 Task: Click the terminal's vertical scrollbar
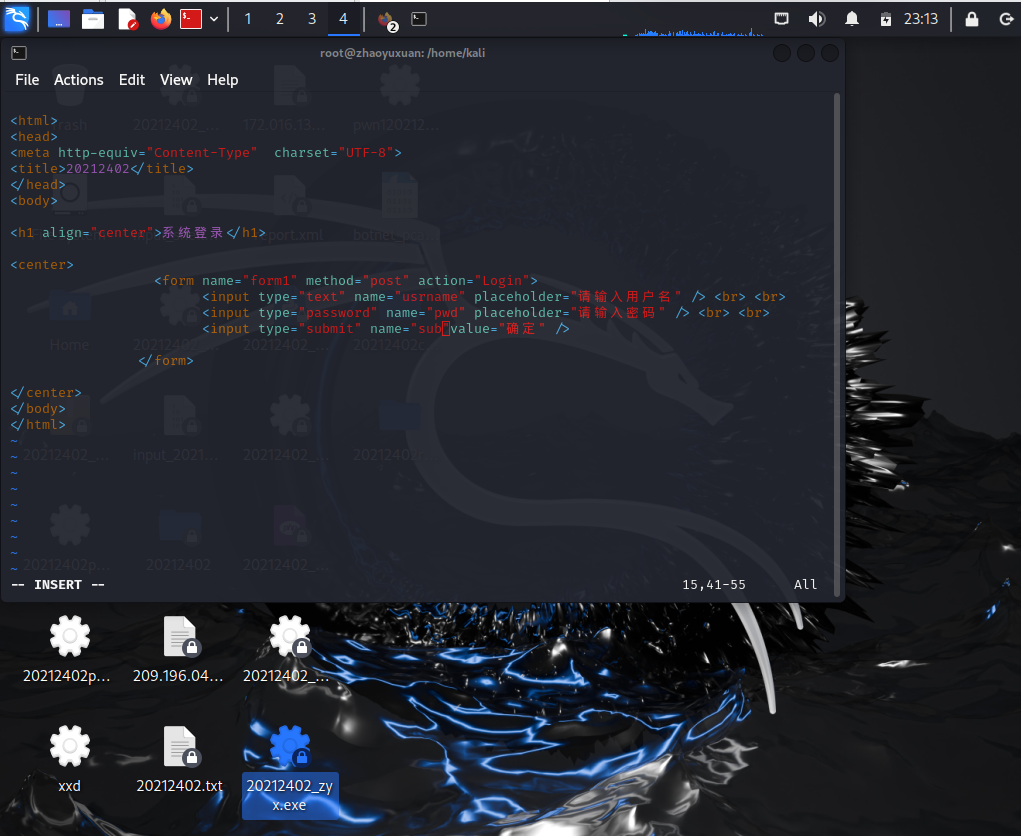837,345
